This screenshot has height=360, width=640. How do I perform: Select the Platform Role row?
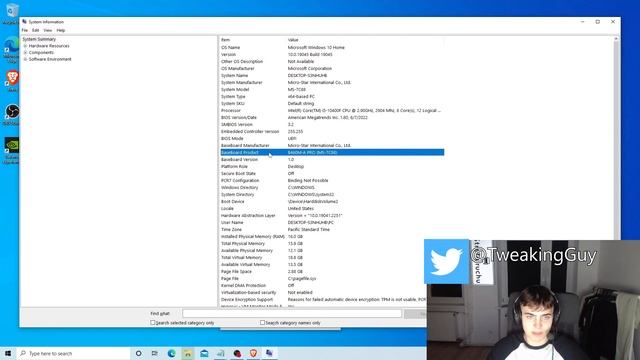(x=332, y=167)
